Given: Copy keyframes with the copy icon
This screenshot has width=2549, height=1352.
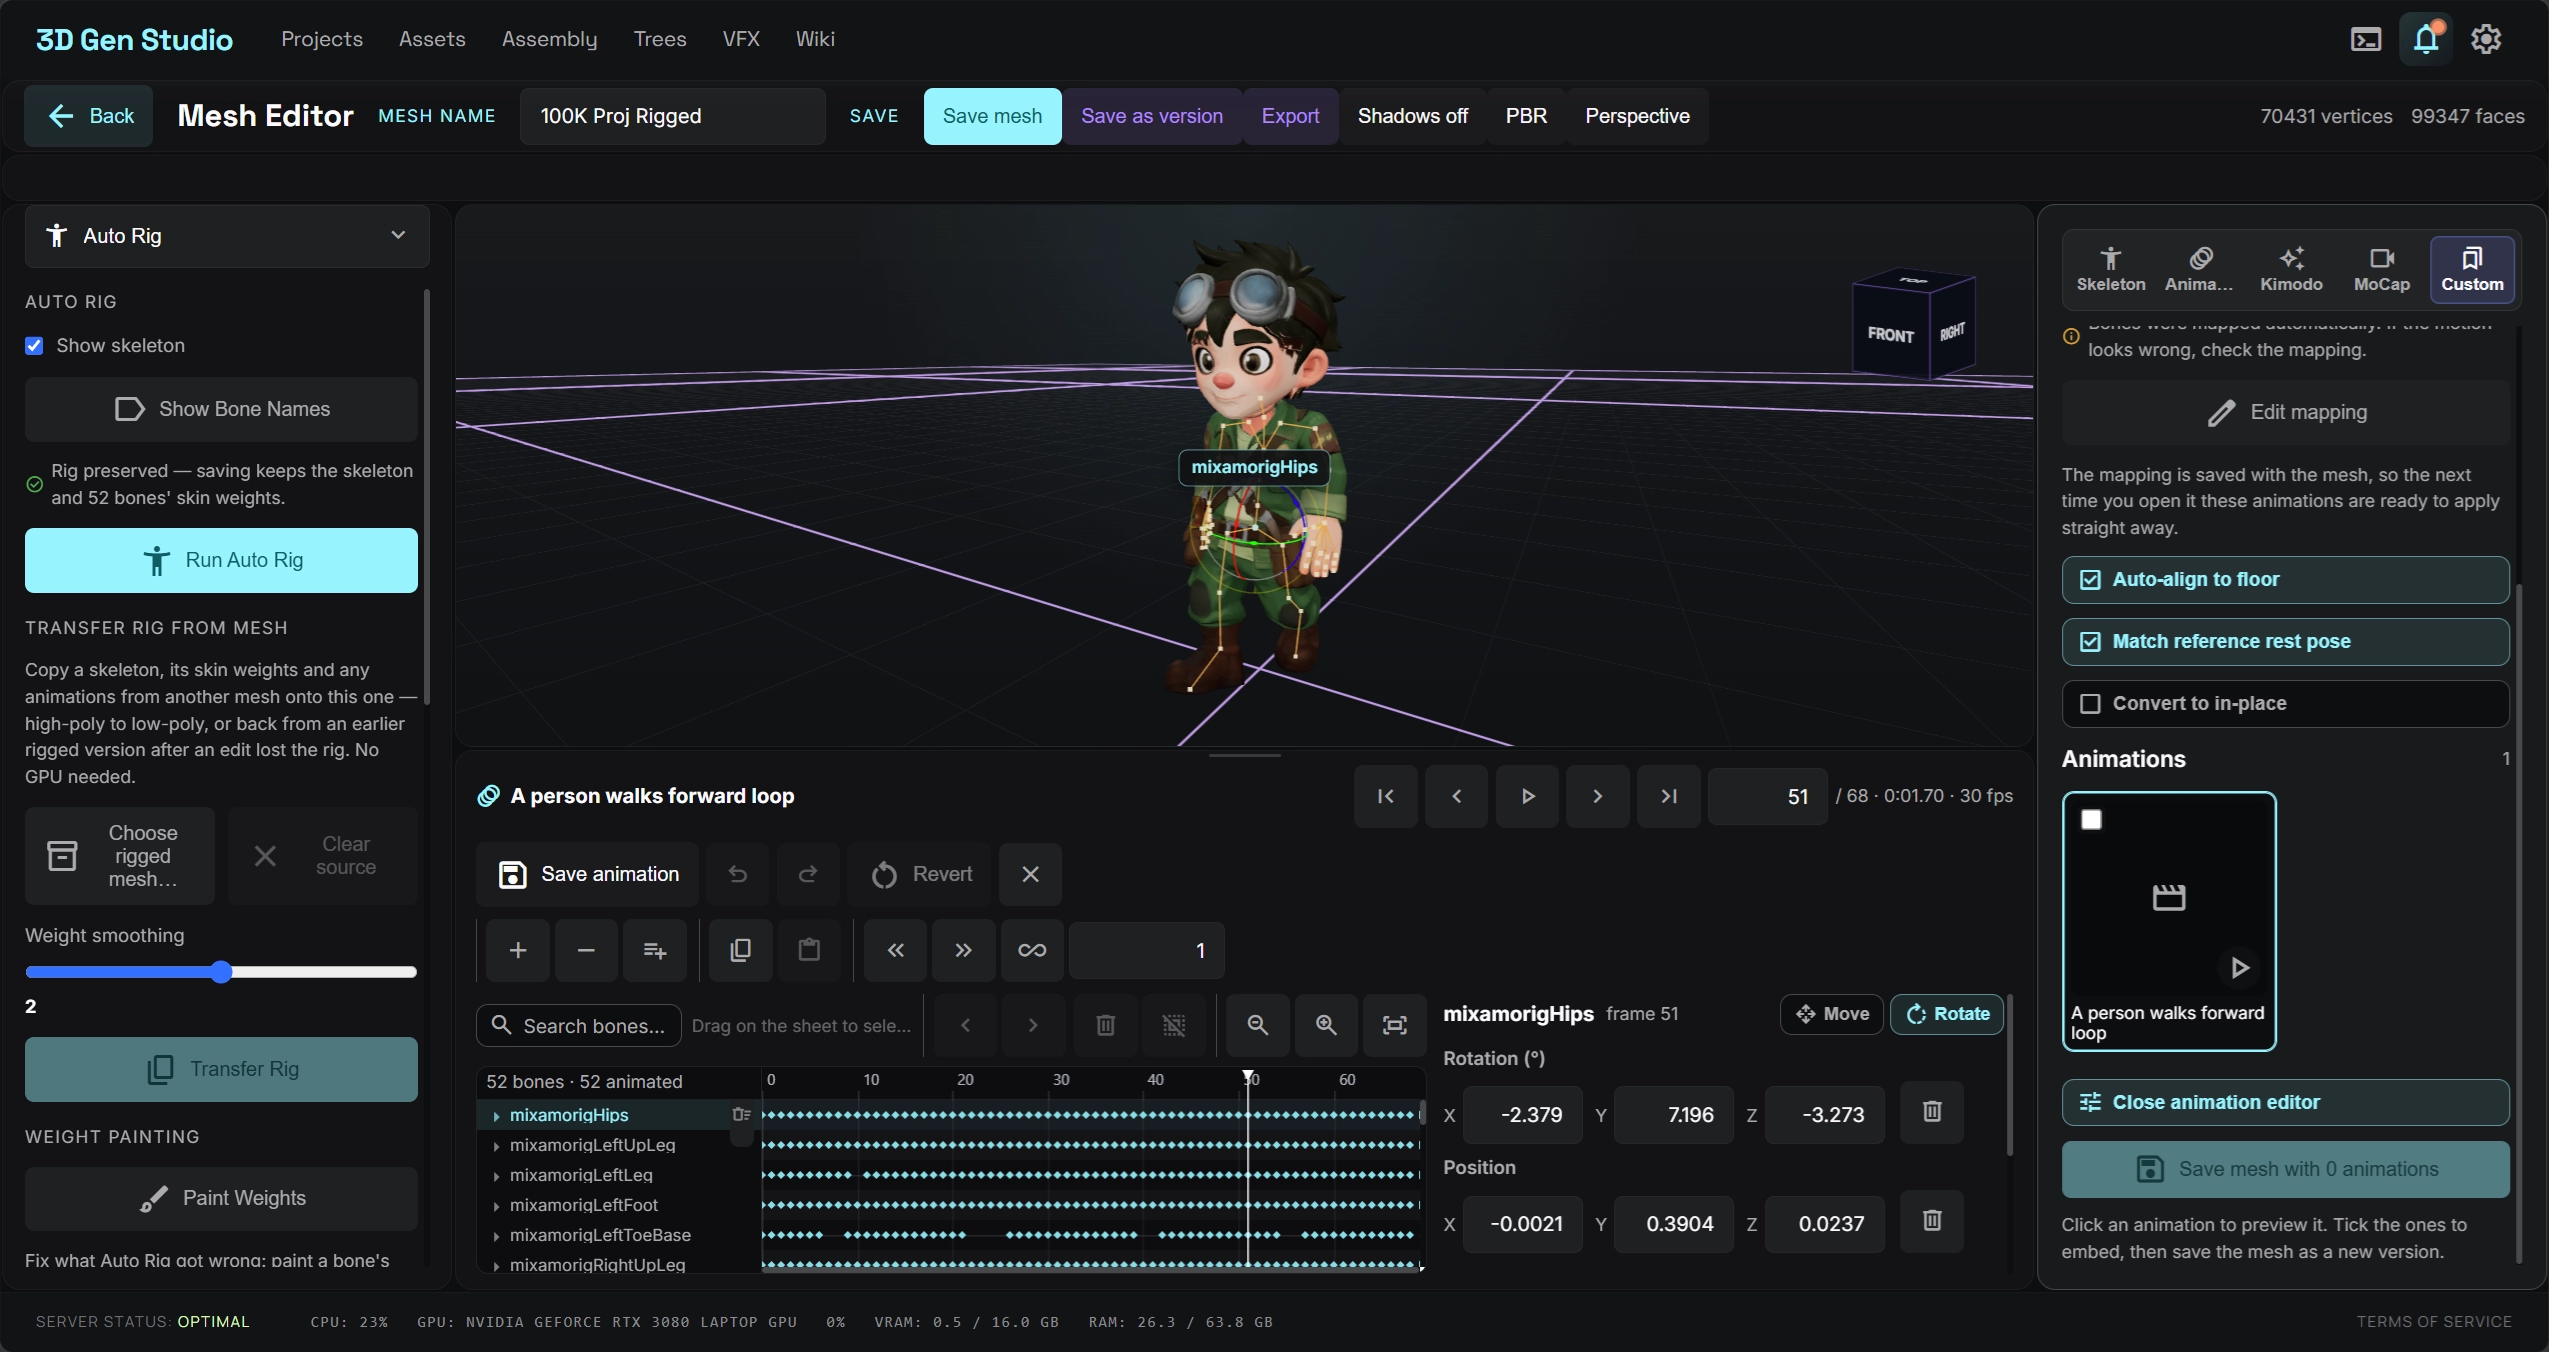Looking at the screenshot, I should click(740, 950).
